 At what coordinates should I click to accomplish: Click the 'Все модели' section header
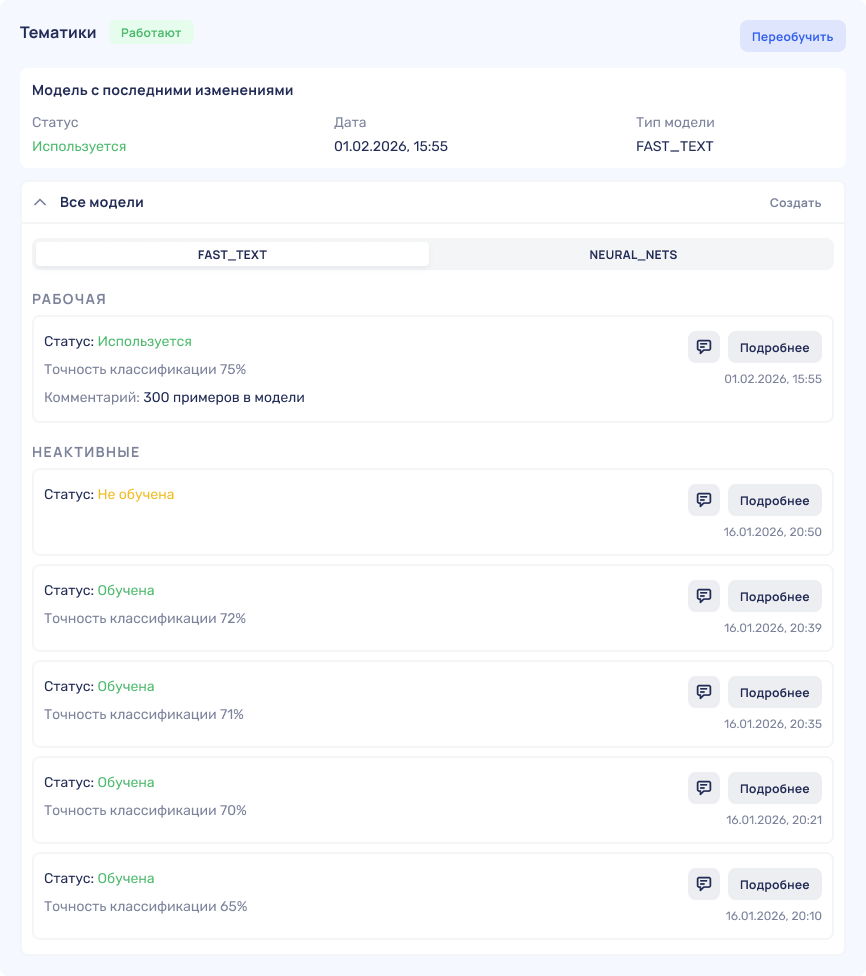click(x=102, y=202)
